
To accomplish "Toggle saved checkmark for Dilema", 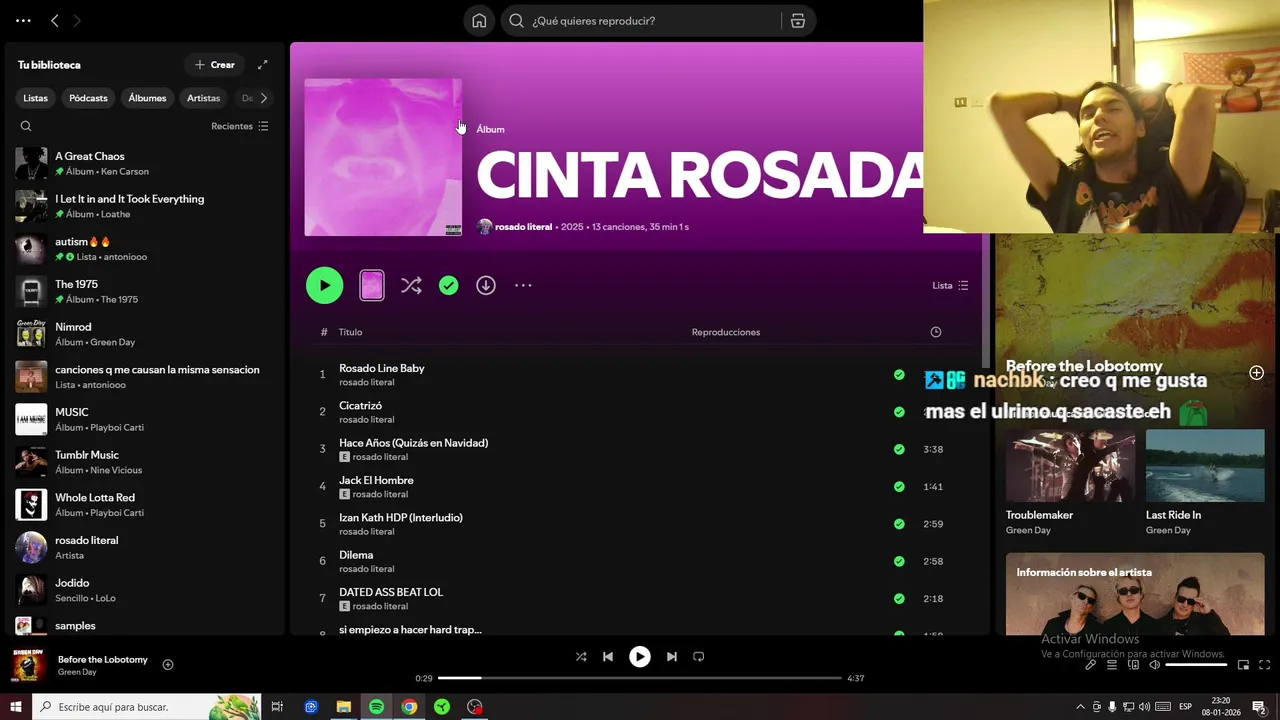I will [899, 561].
